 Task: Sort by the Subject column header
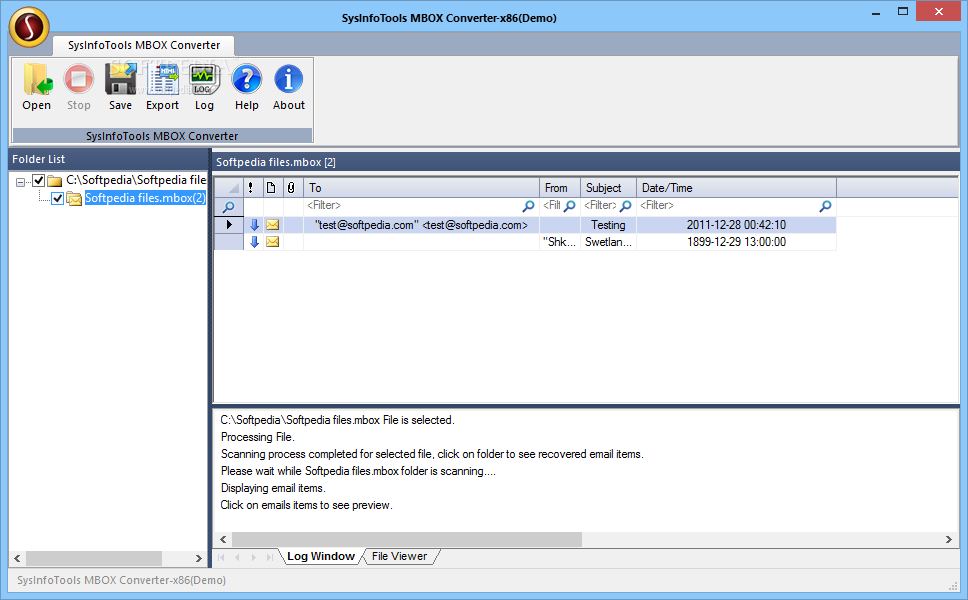(x=608, y=188)
